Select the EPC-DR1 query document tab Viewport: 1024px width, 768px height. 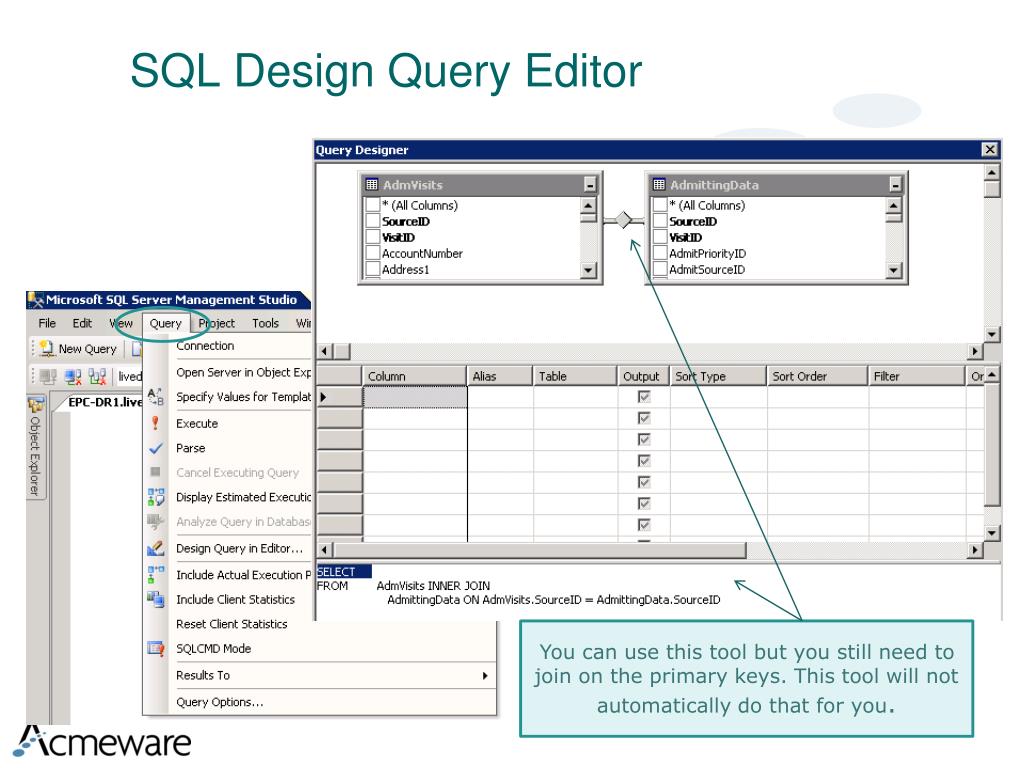[104, 402]
